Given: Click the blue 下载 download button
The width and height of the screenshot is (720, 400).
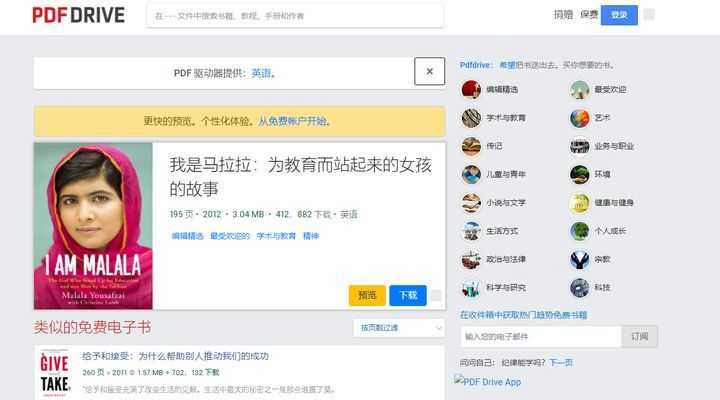Looking at the screenshot, I should tap(408, 295).
